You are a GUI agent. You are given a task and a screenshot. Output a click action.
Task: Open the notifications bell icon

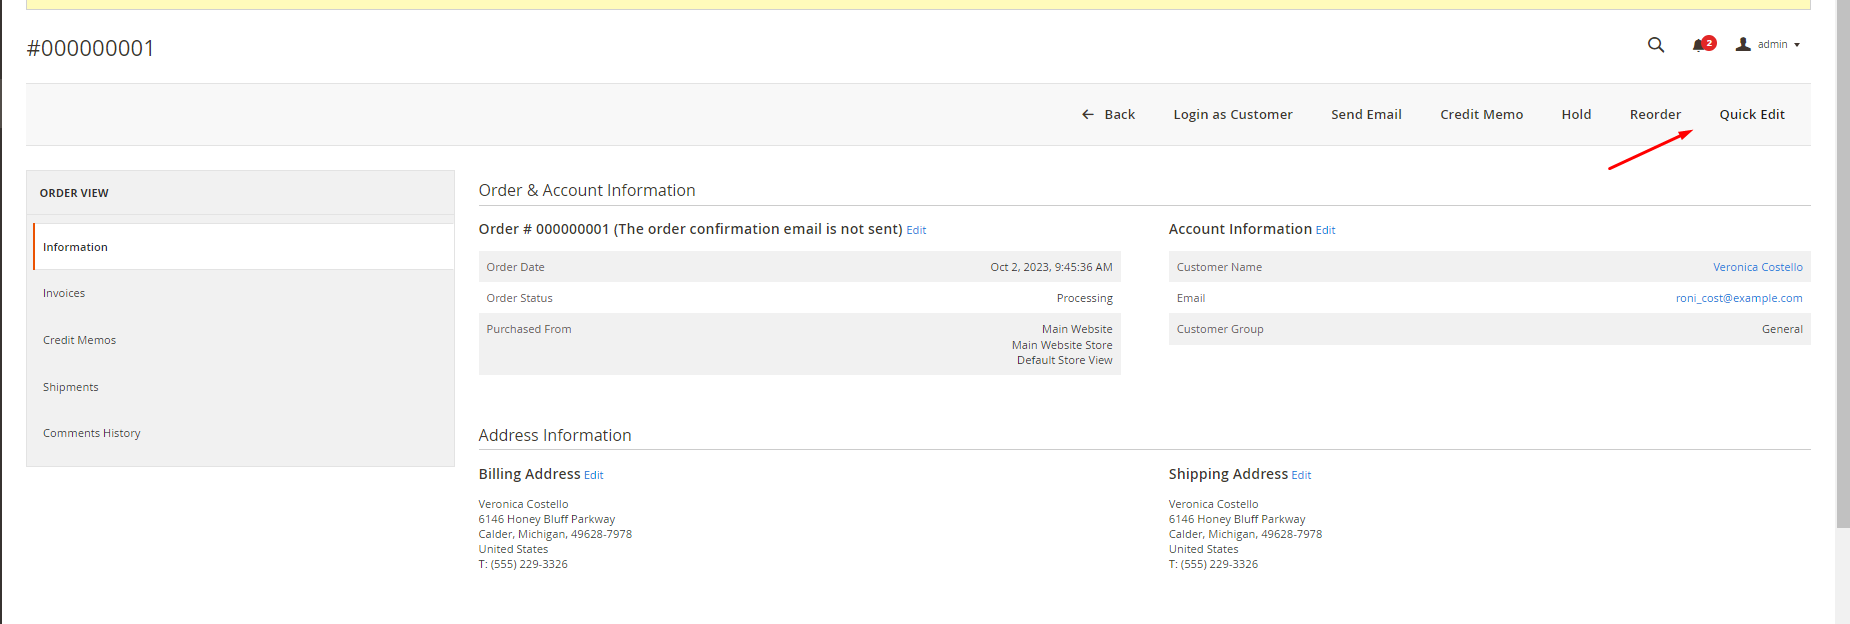coord(1699,45)
